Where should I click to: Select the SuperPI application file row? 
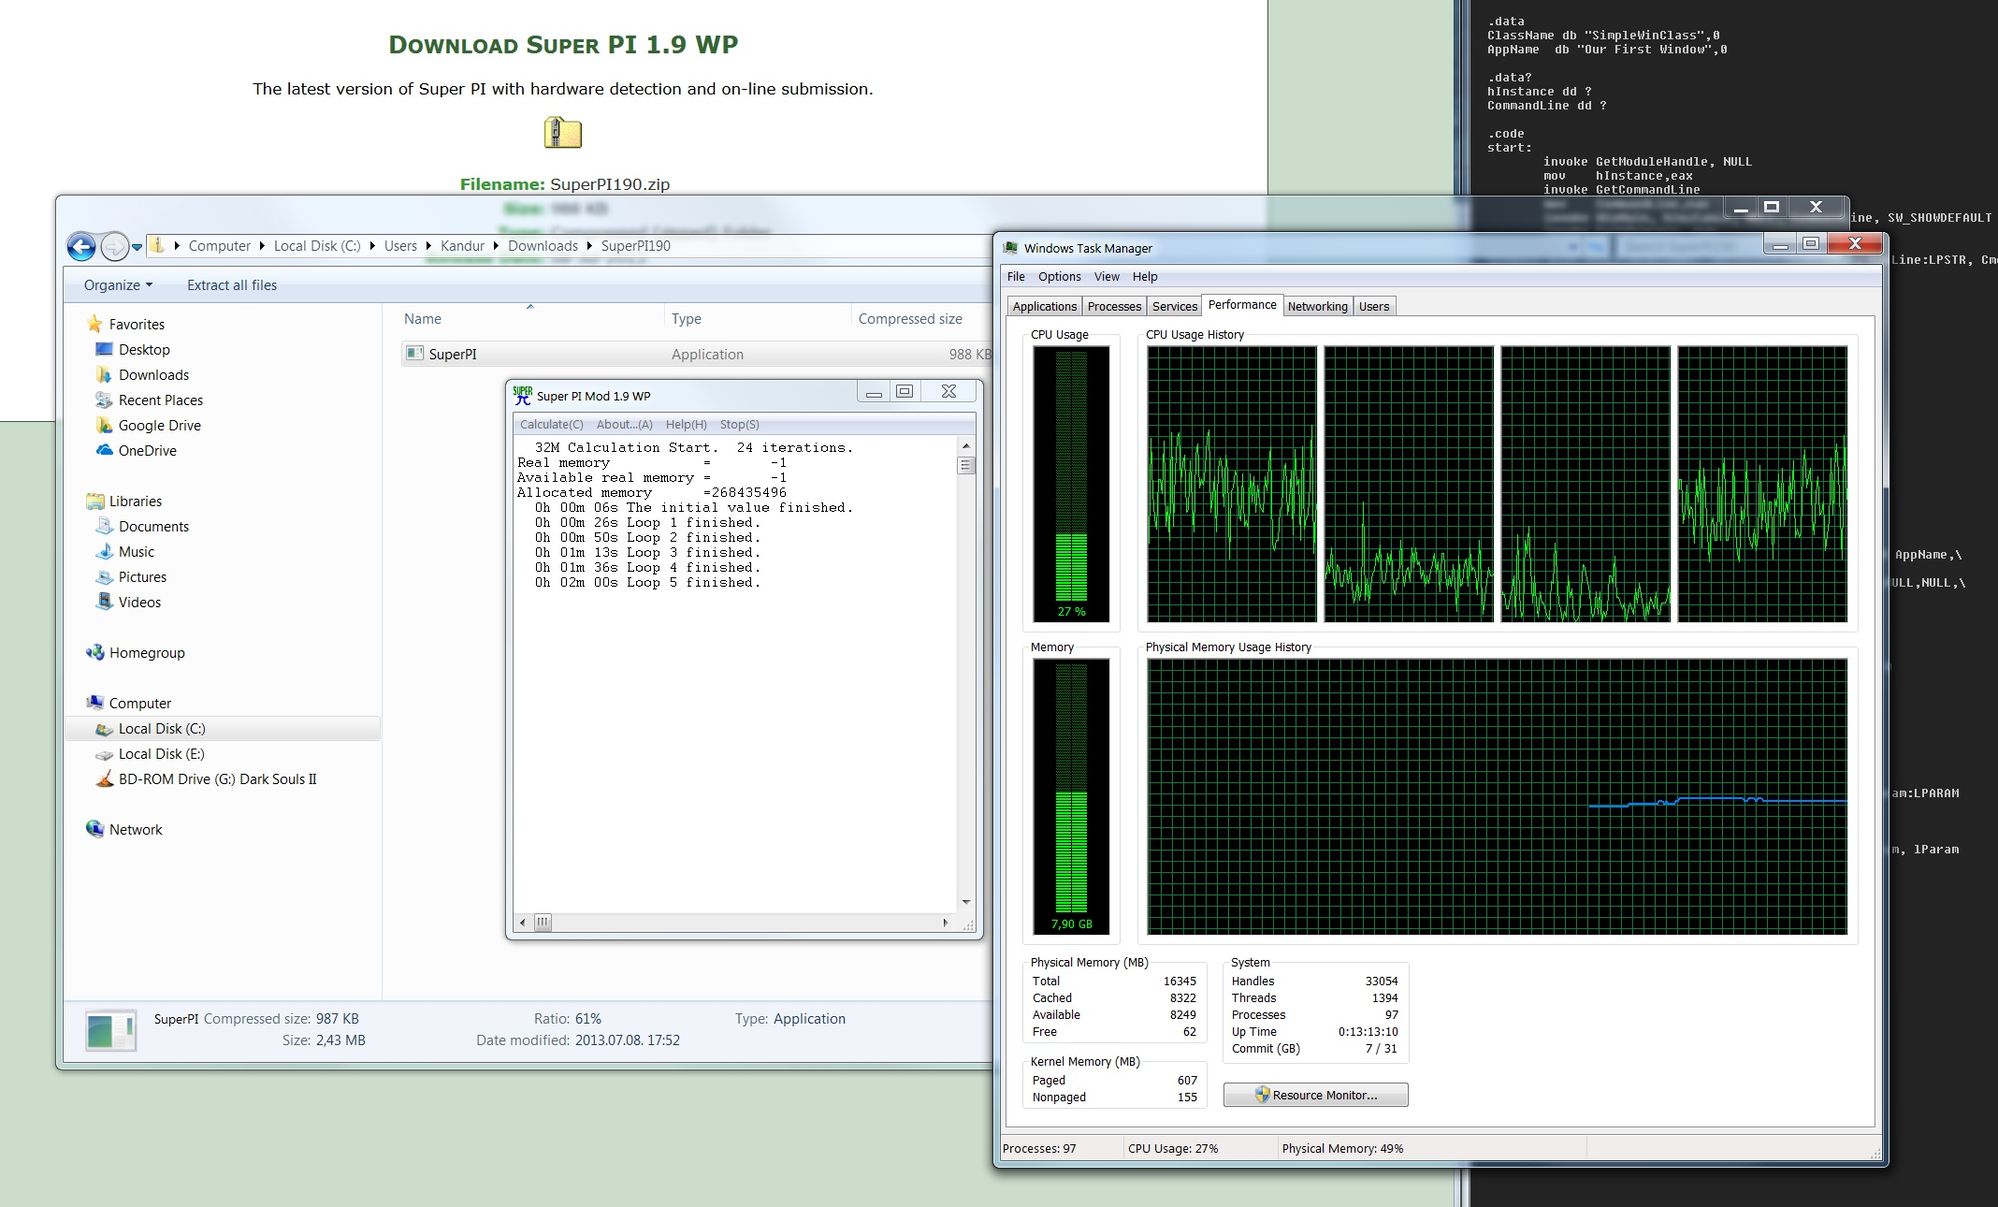(696, 354)
